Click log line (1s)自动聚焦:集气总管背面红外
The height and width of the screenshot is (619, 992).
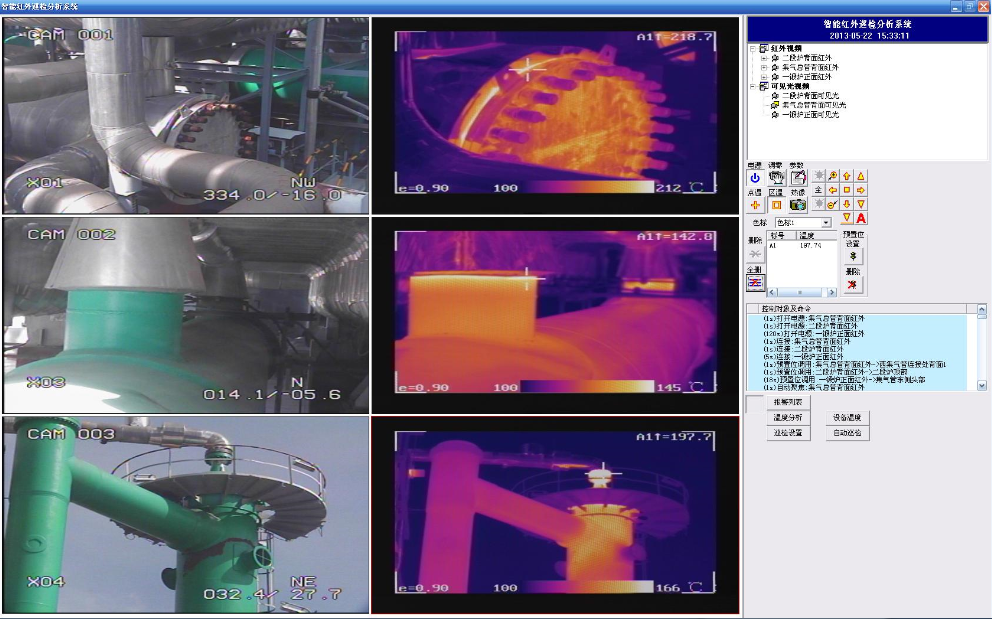pyautogui.click(x=814, y=387)
